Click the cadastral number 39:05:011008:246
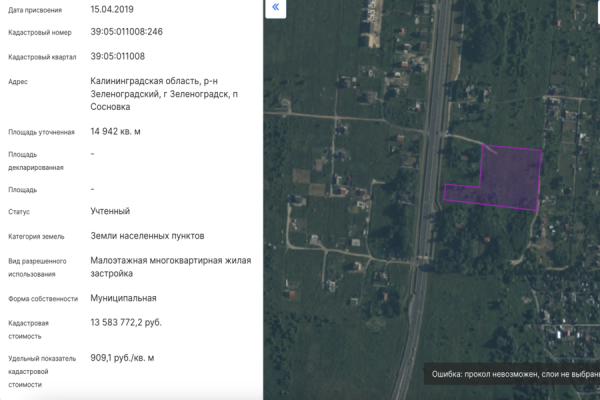600x400 pixels. pyautogui.click(x=126, y=32)
